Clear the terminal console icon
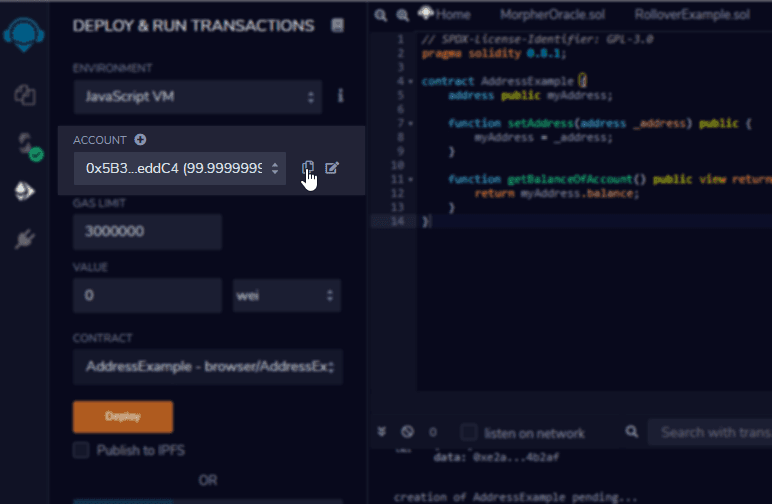Viewport: 772px width, 504px height. click(x=407, y=432)
